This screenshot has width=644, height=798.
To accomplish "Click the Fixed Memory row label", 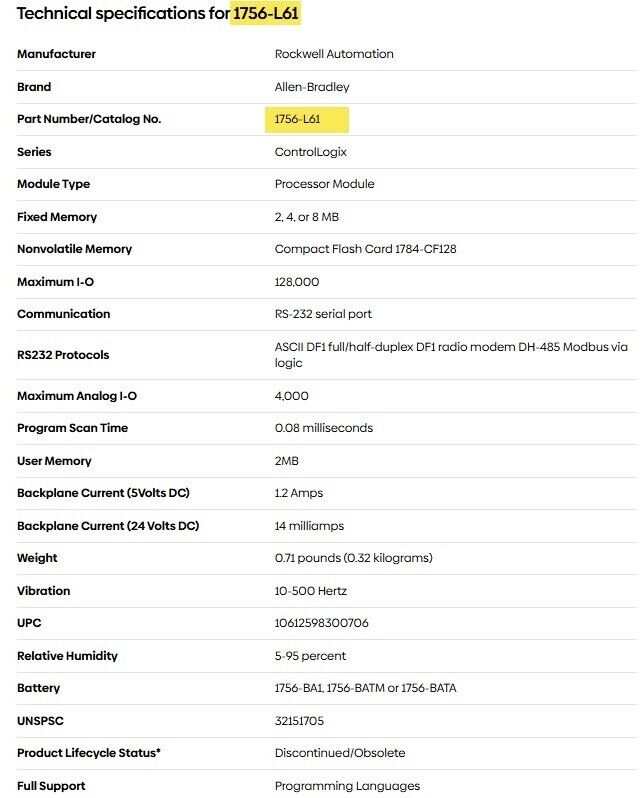I will [x=56, y=217].
